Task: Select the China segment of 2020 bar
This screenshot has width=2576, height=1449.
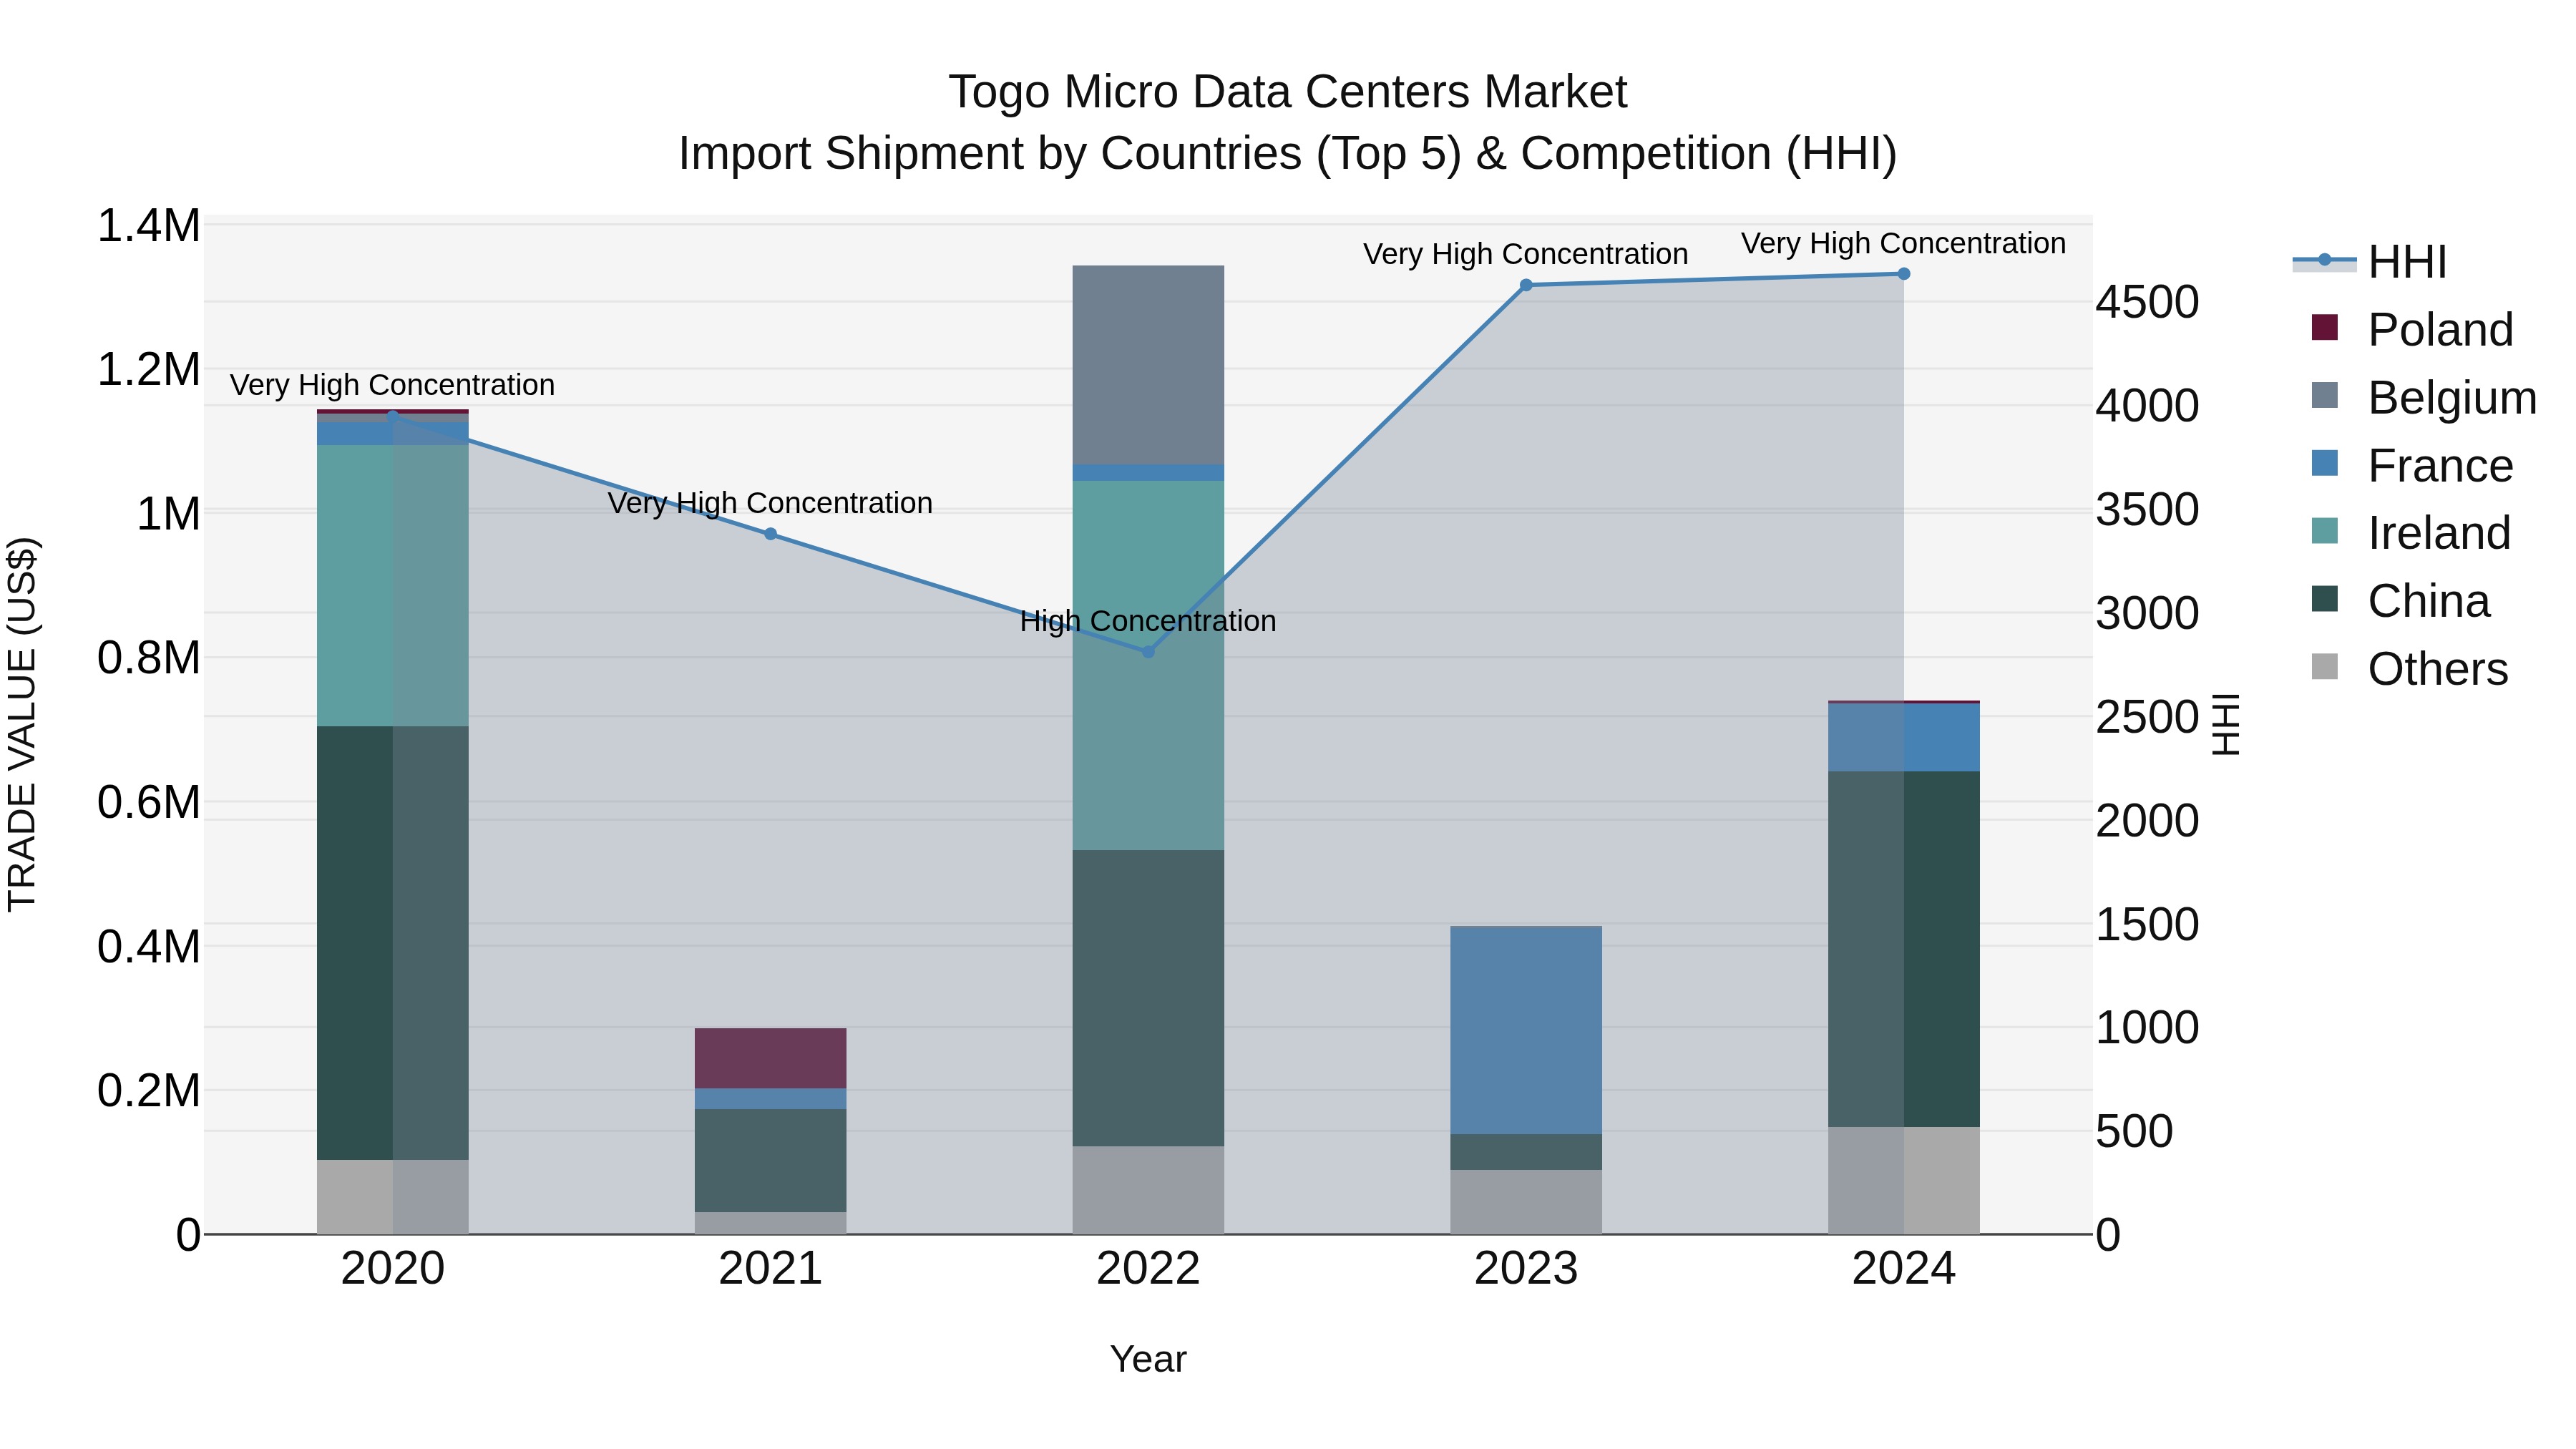Action: coord(393,943)
